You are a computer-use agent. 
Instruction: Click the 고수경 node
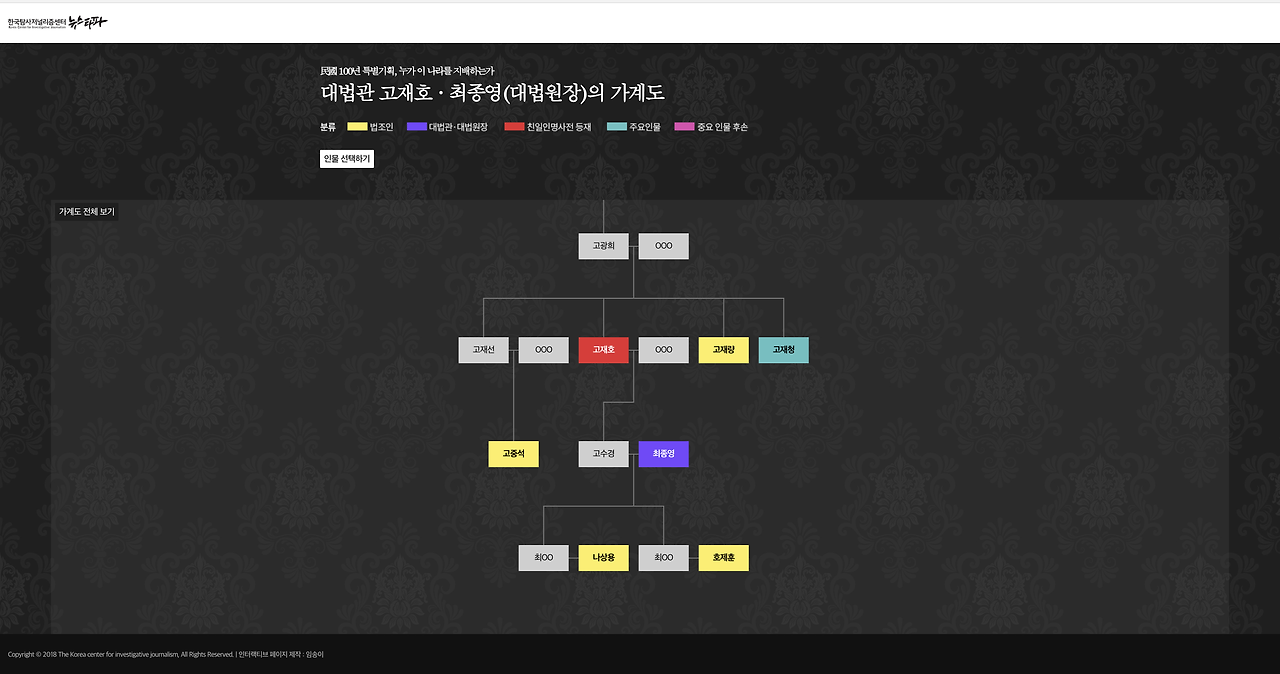point(603,453)
